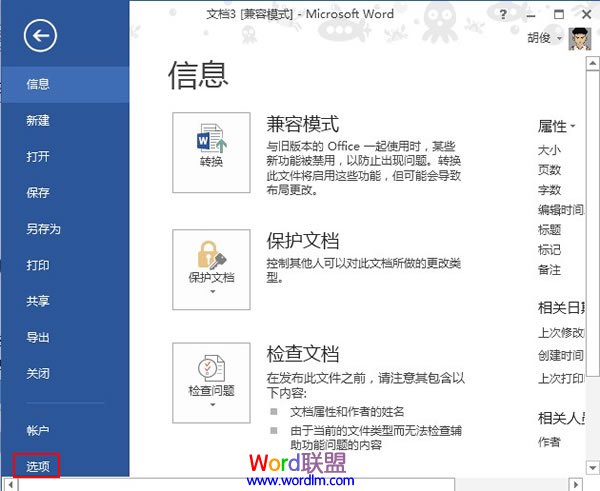
Task: Open the 保护文档 (Protect Document) lock icon
Action: point(211,267)
